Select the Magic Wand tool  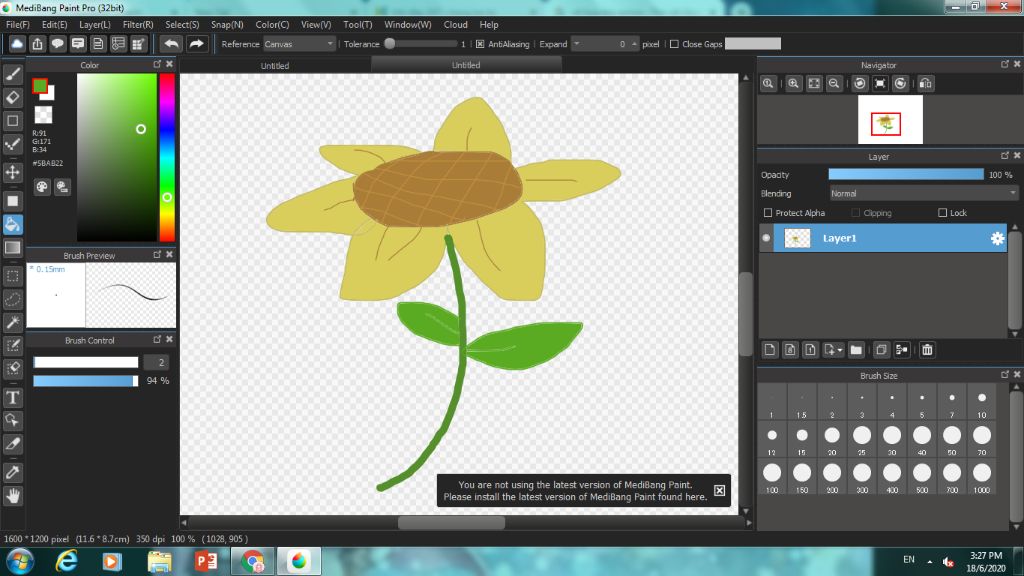[x=12, y=322]
